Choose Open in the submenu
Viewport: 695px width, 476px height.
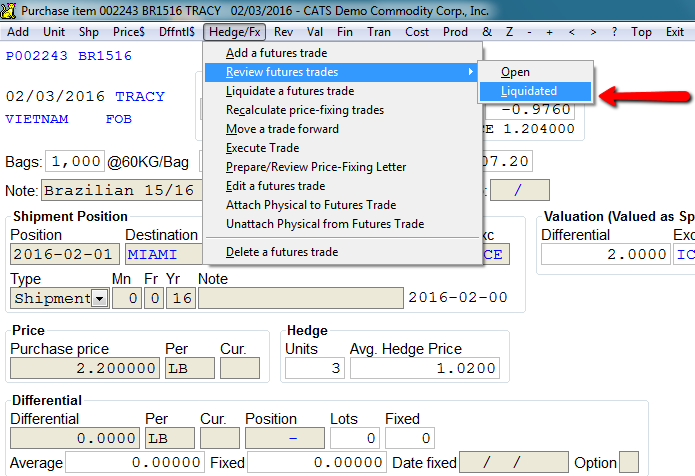(x=535, y=72)
